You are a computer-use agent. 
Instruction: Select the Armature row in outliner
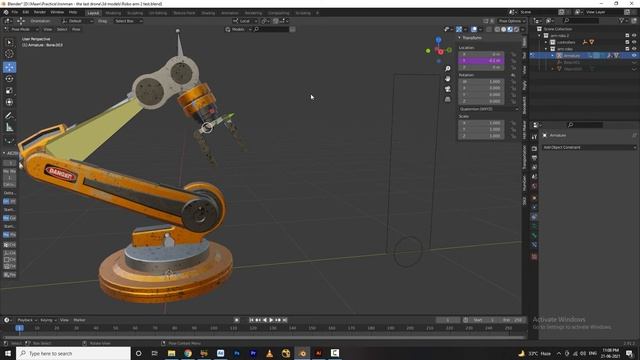[584, 56]
